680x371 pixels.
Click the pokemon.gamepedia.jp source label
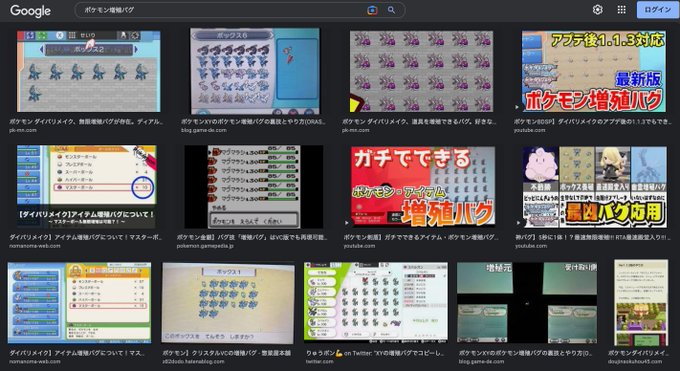[x=205, y=246]
